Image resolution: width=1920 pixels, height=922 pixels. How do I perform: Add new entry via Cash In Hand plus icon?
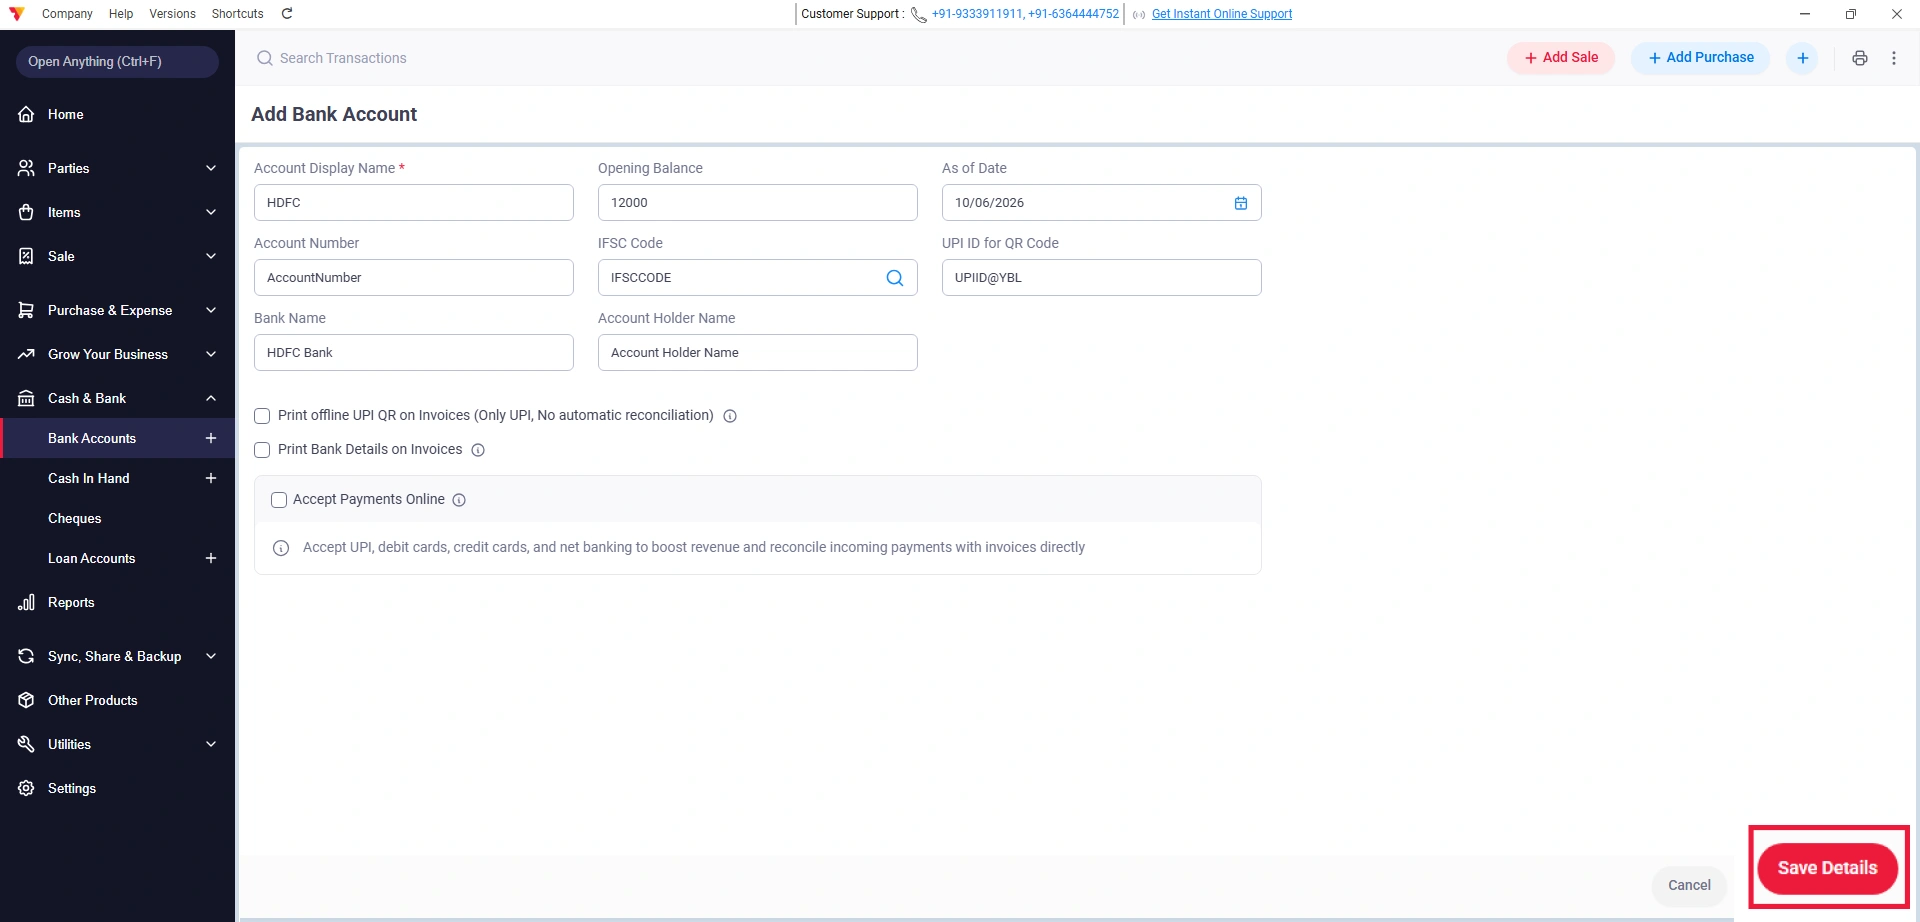211,478
